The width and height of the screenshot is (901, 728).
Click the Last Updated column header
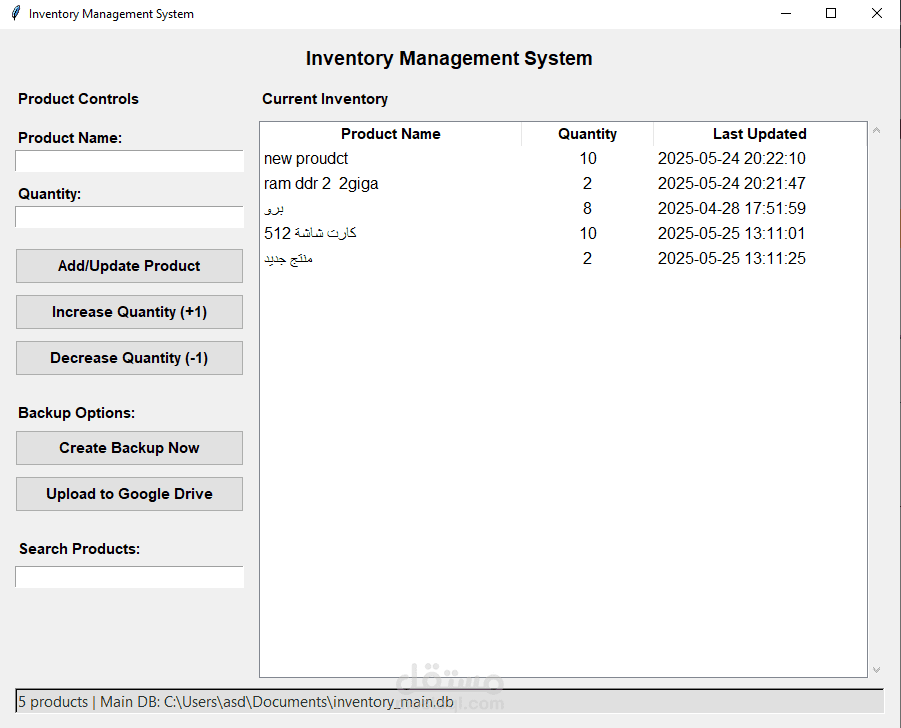(760, 134)
